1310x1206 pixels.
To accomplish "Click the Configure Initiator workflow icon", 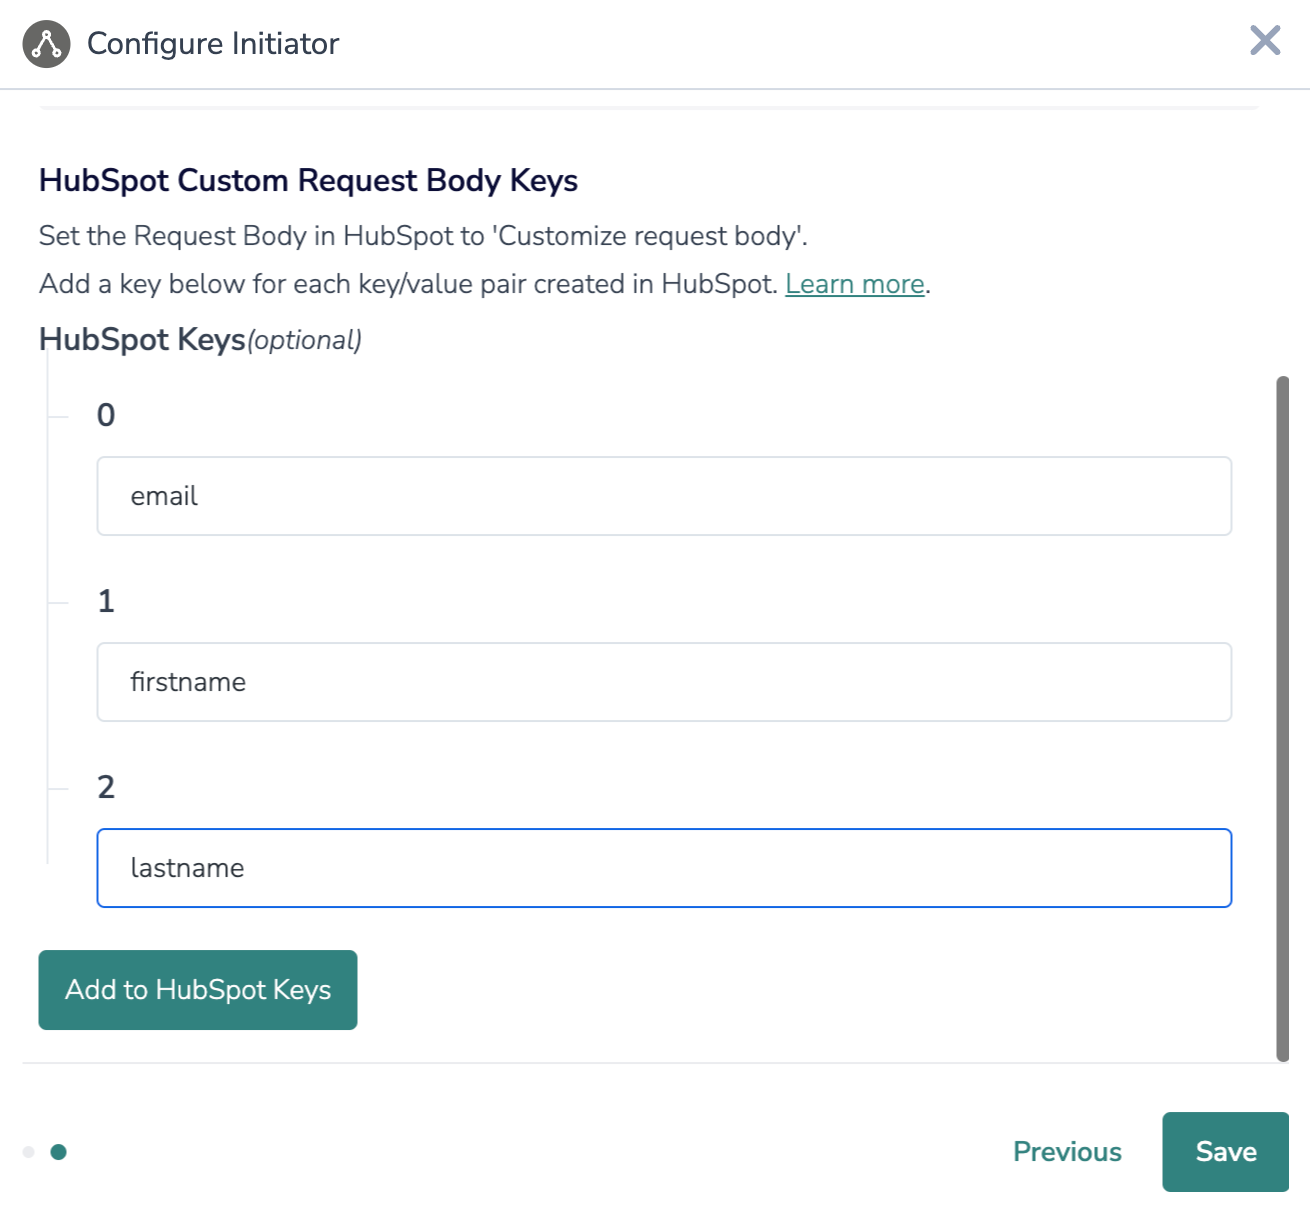I will click(x=46, y=44).
